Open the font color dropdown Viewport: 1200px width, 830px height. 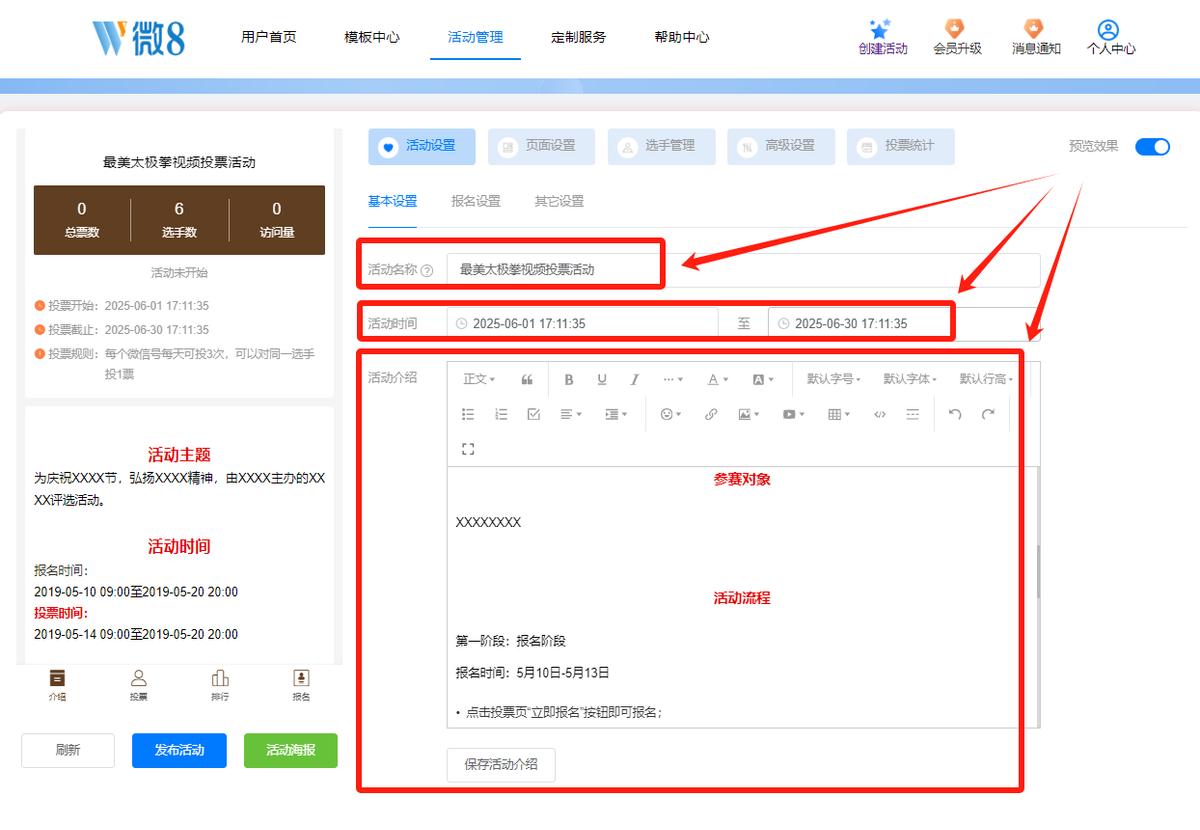pyautogui.click(x=718, y=380)
